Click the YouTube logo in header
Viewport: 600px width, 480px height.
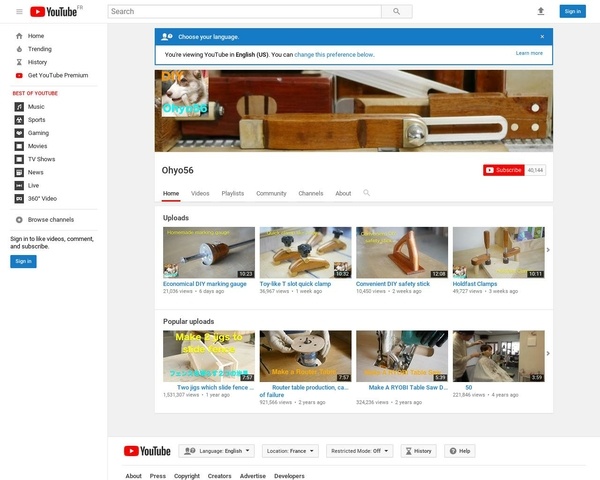pyautogui.click(x=54, y=12)
